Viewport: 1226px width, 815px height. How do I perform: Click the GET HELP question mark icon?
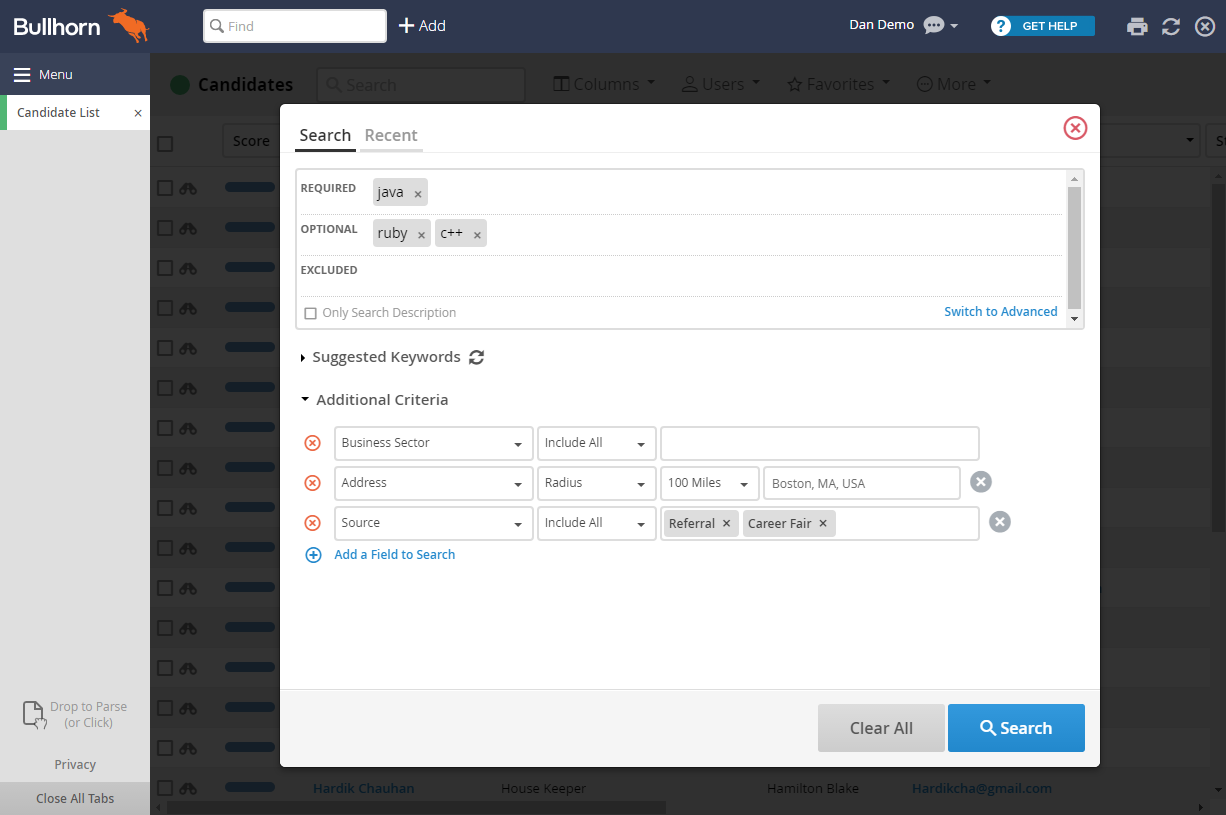(1001, 26)
